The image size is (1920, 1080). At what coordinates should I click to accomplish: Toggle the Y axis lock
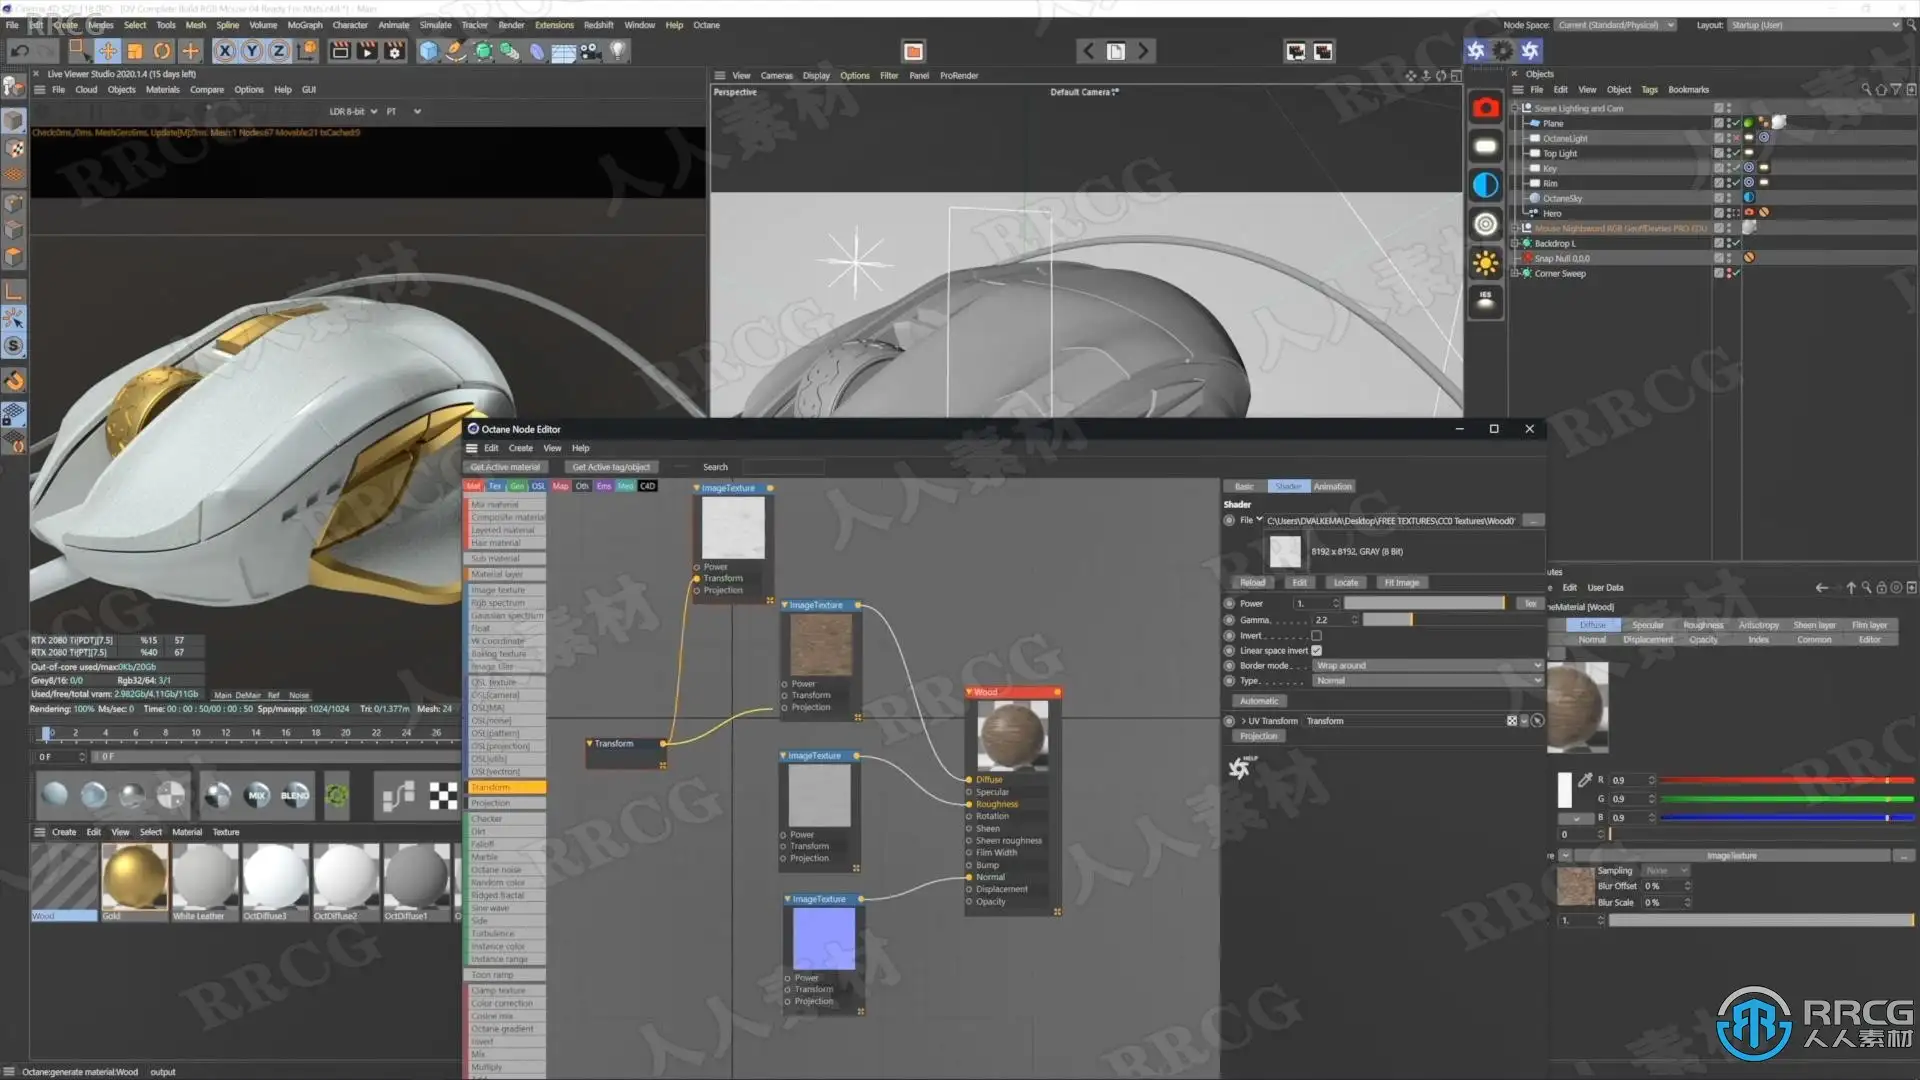(x=252, y=51)
